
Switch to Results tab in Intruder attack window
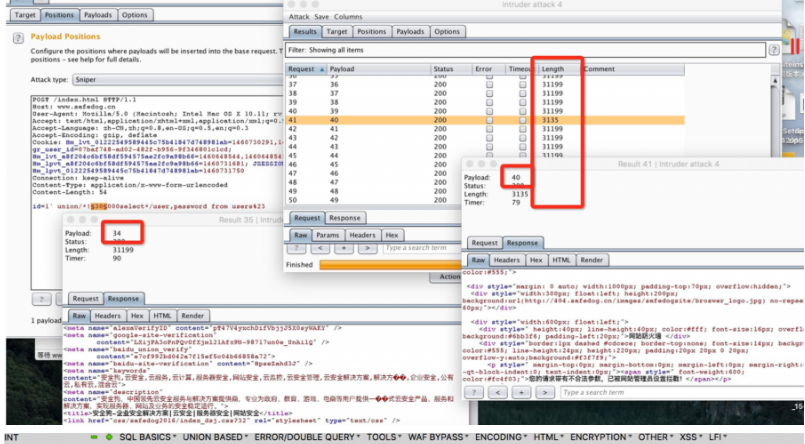pyautogui.click(x=305, y=31)
